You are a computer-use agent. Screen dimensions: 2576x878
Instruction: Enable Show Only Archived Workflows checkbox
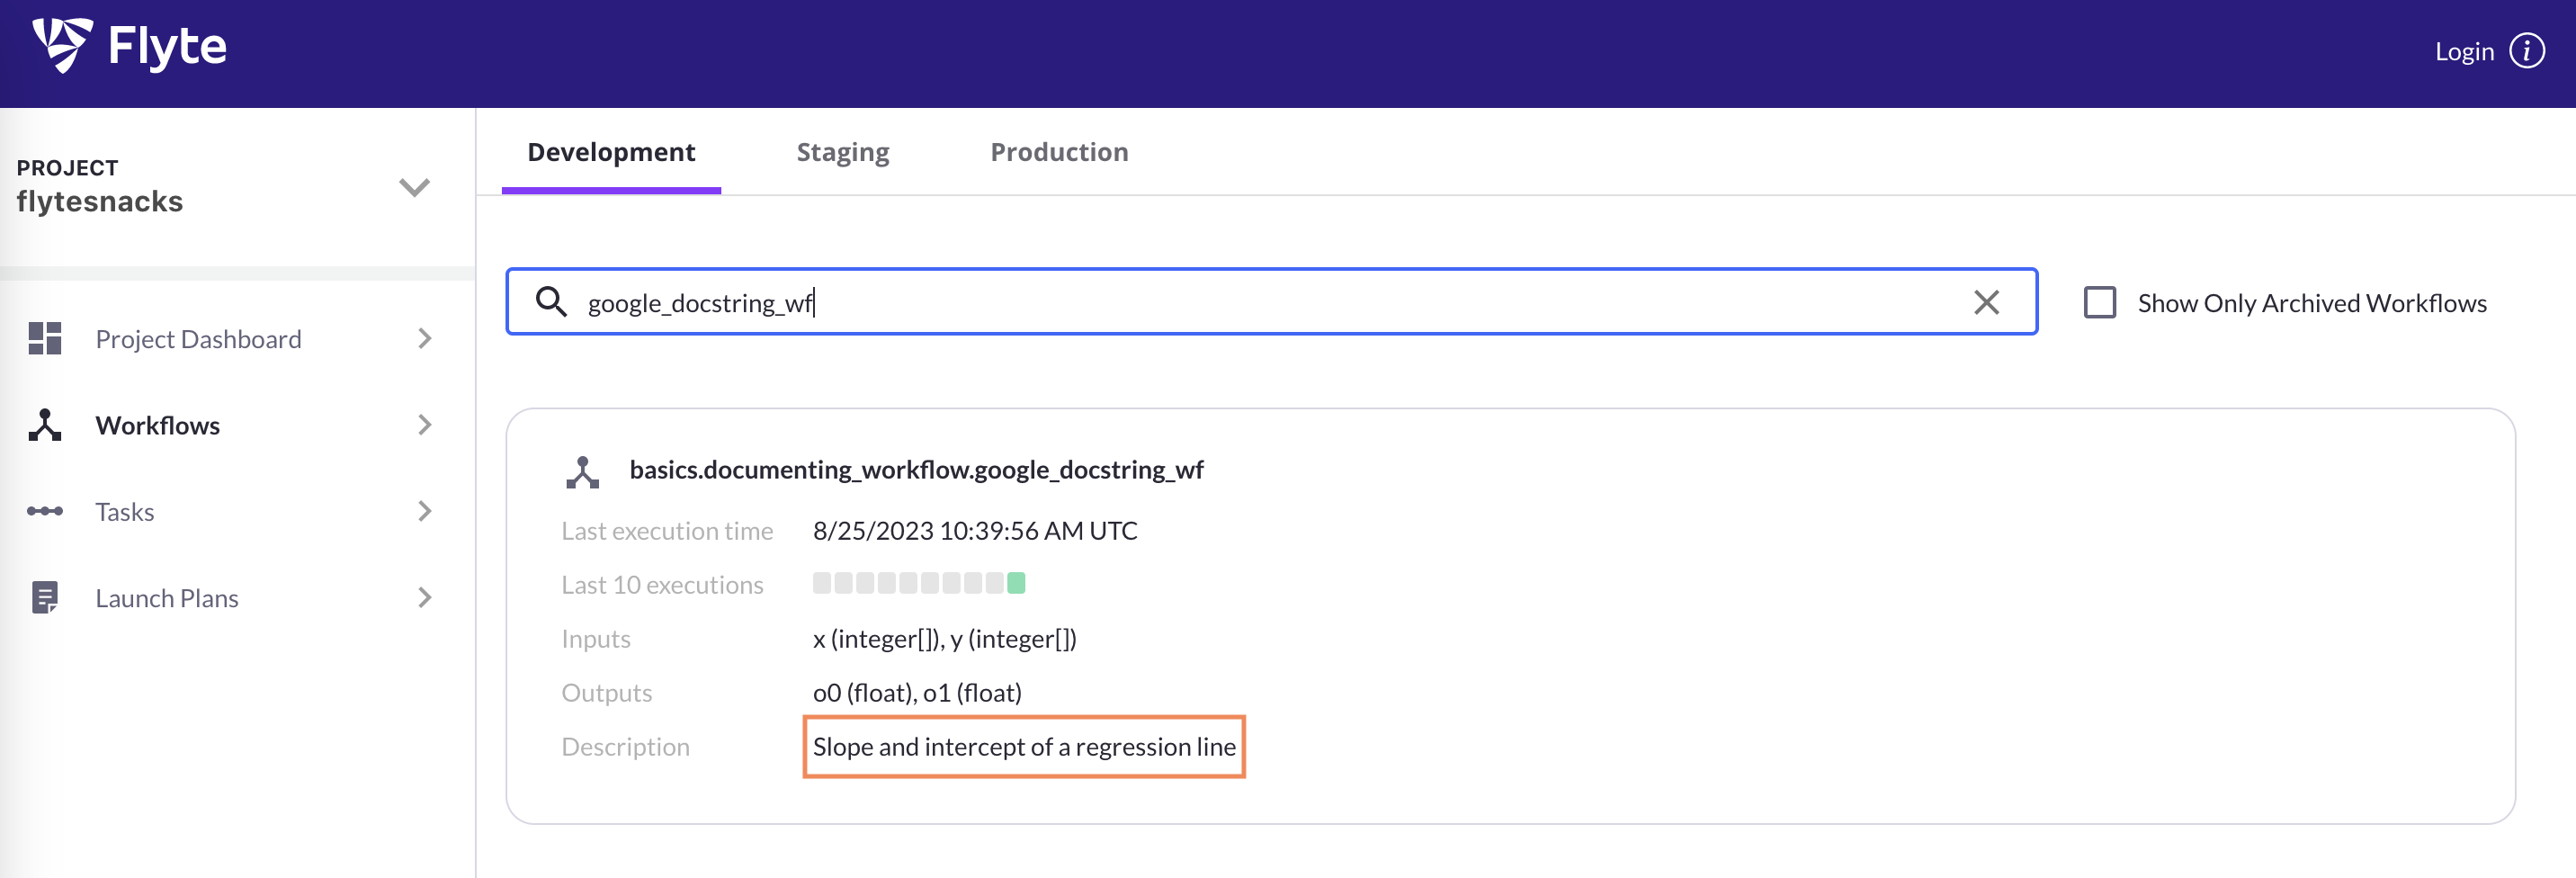2099,302
